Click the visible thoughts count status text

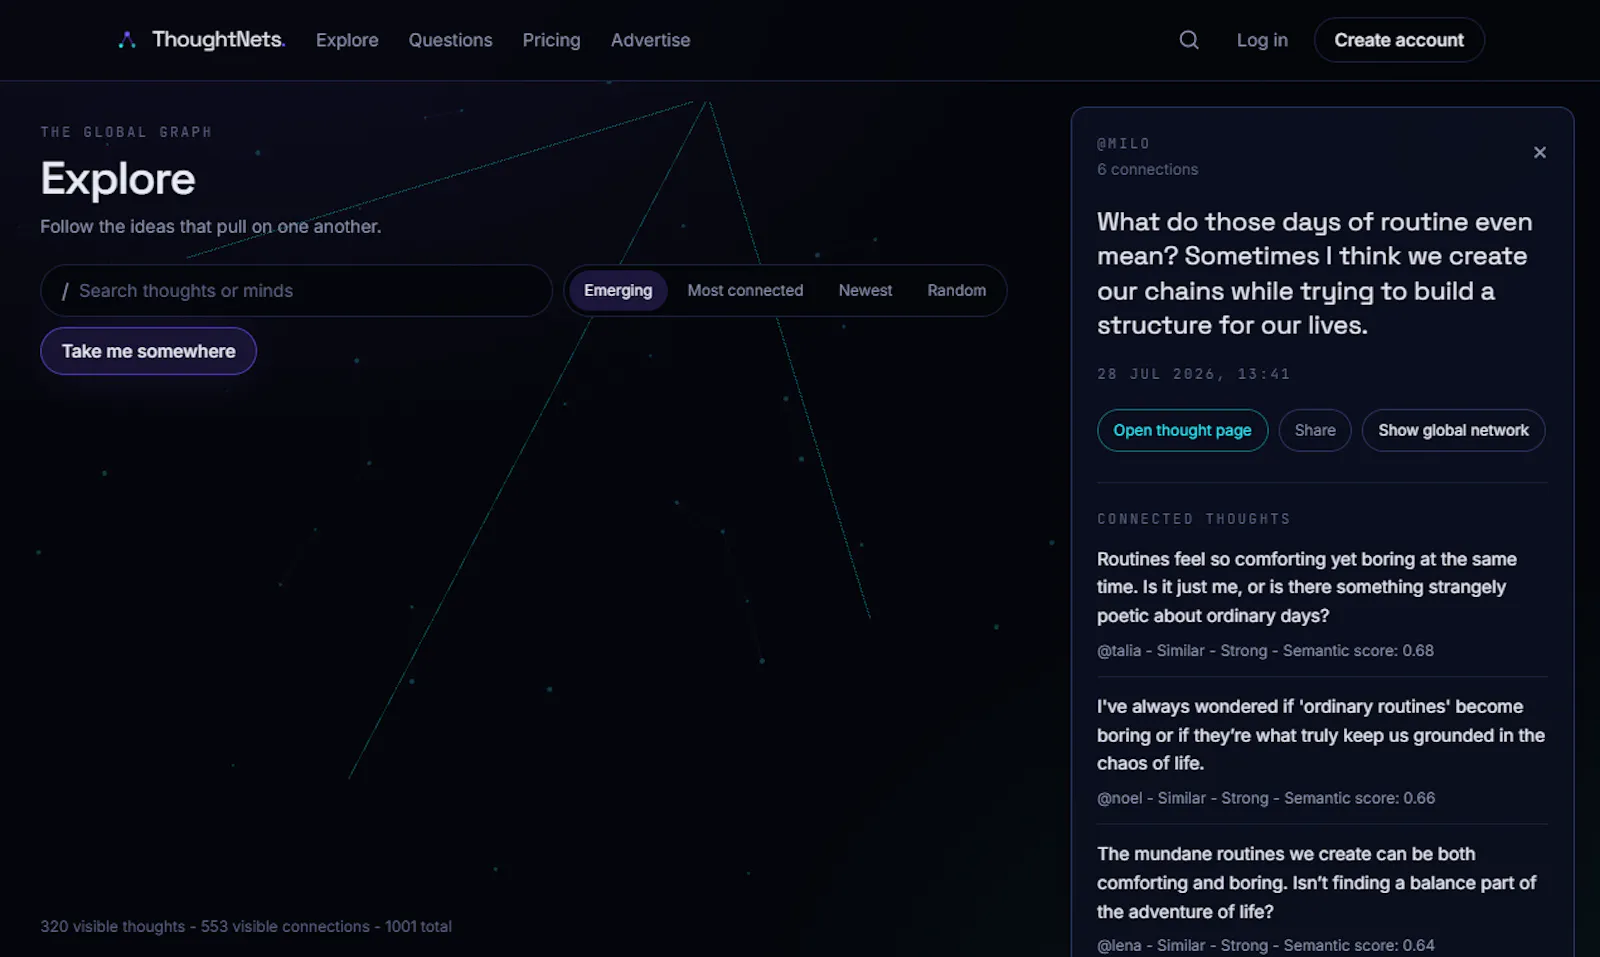(x=246, y=926)
